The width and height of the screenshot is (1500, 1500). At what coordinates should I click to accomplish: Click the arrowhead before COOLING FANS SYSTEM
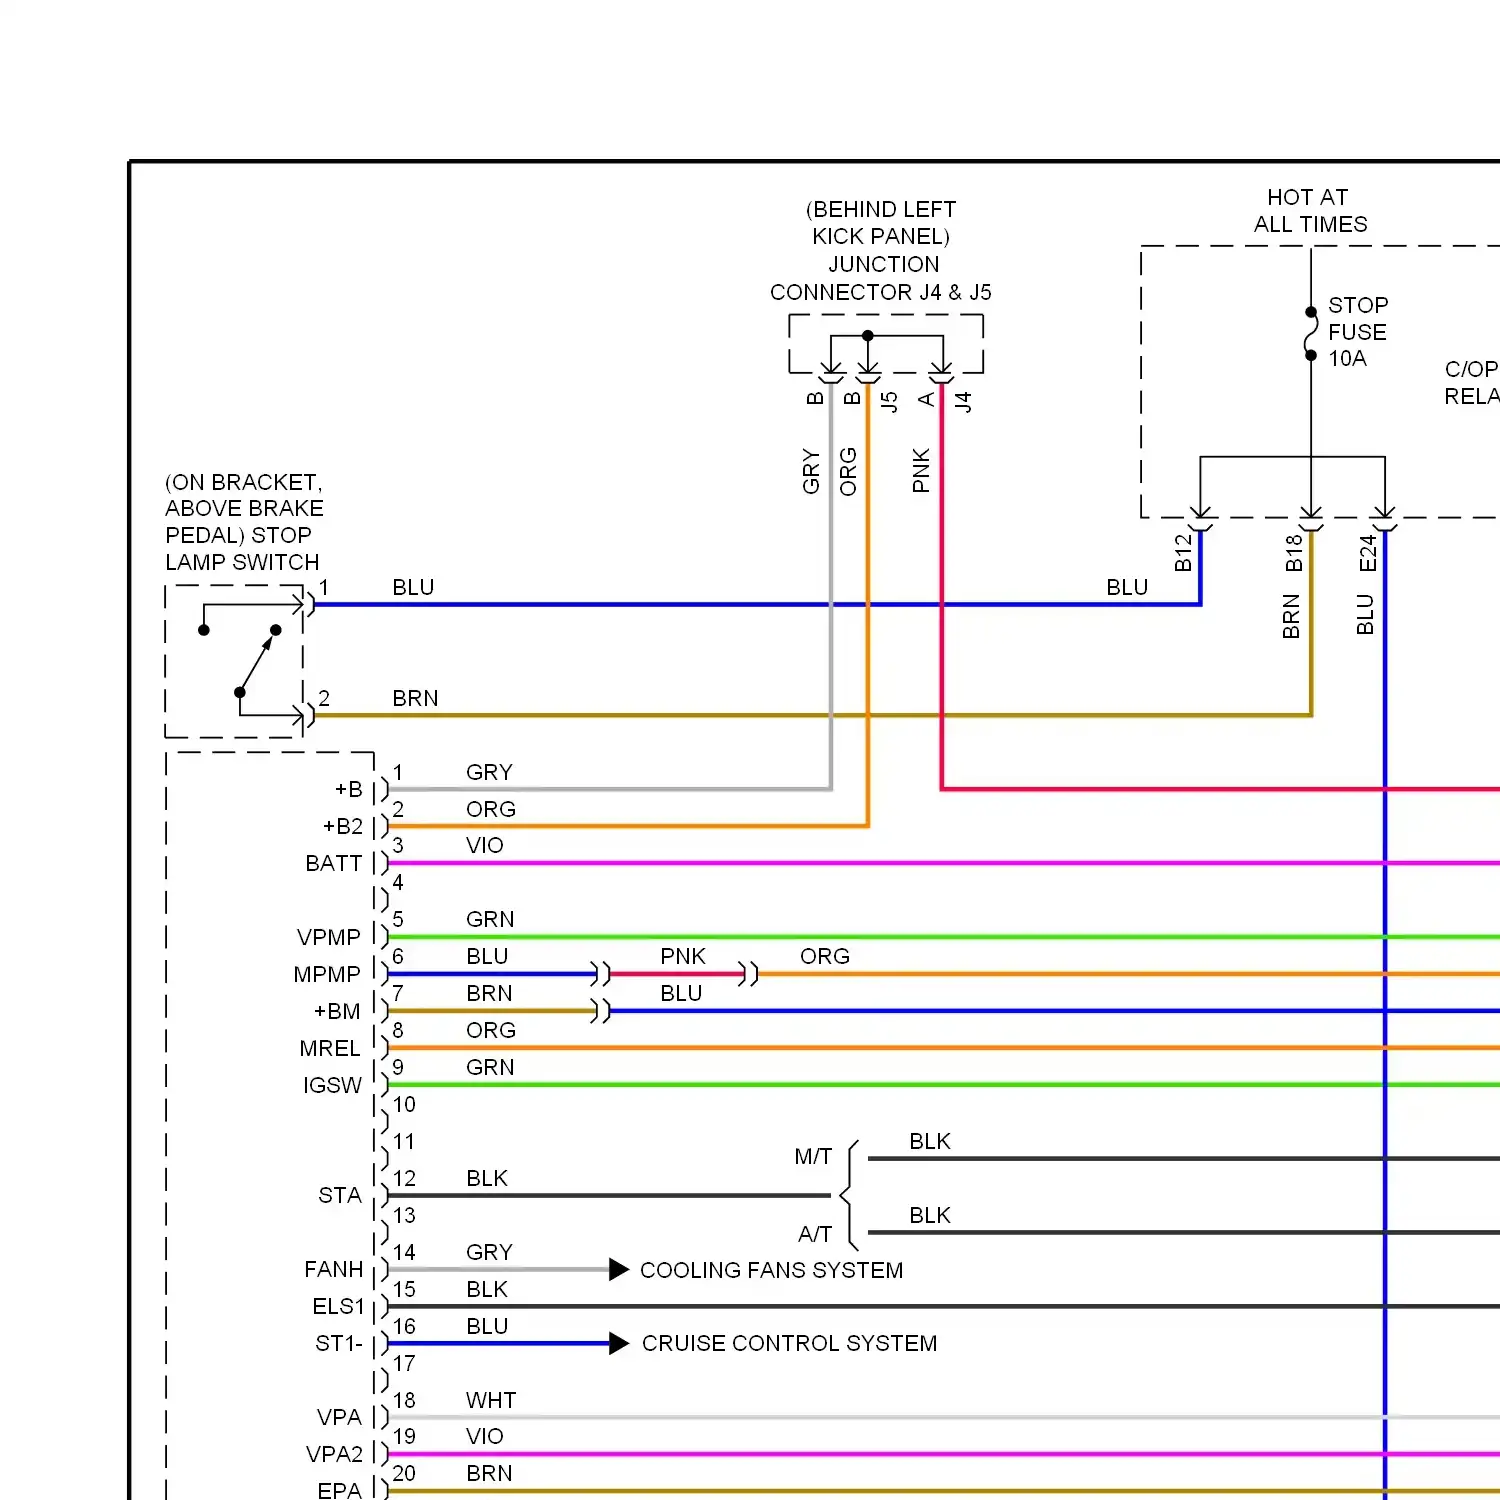(619, 1270)
